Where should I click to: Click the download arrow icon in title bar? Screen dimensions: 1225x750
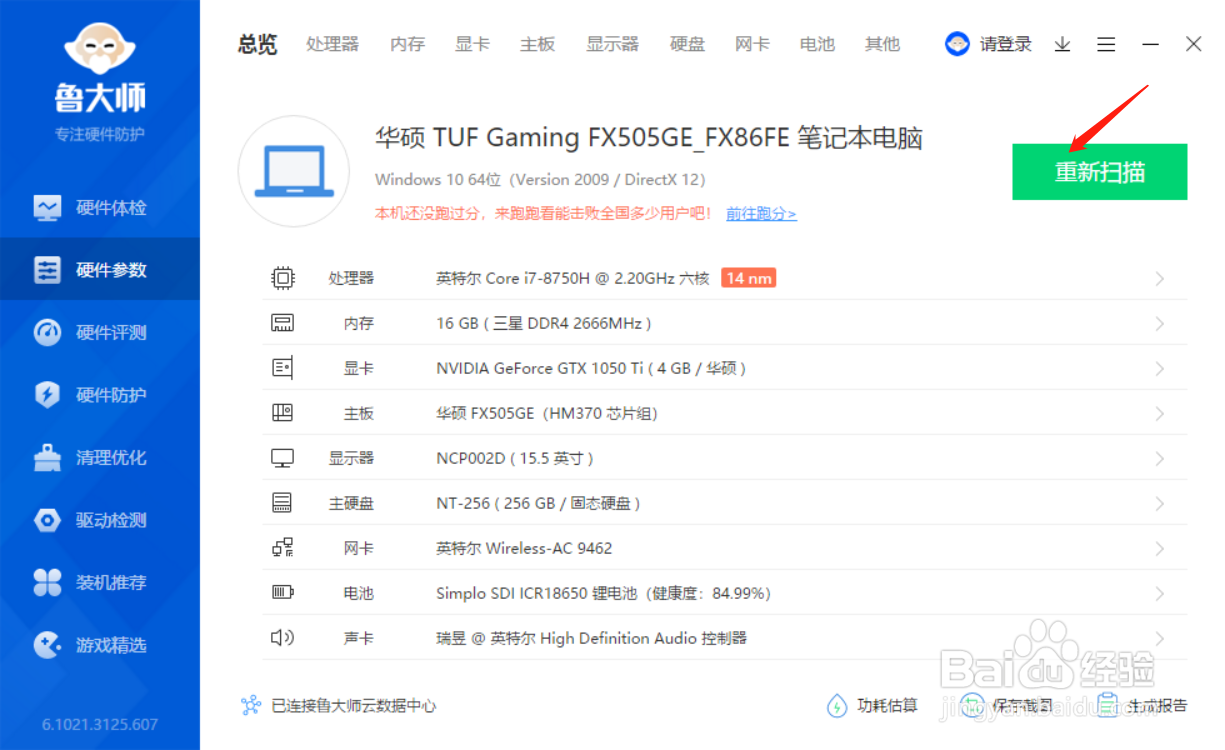pyautogui.click(x=1063, y=44)
